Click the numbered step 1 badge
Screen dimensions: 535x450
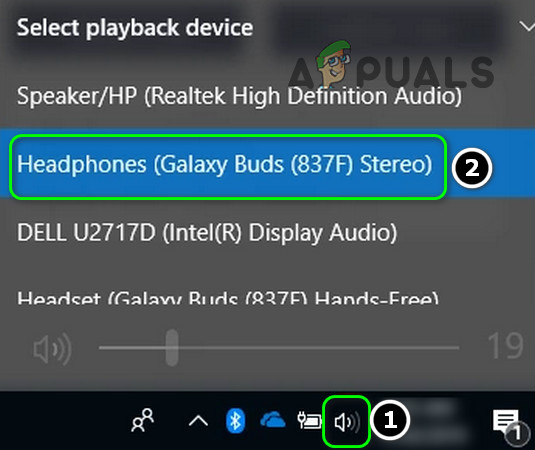[x=390, y=420]
